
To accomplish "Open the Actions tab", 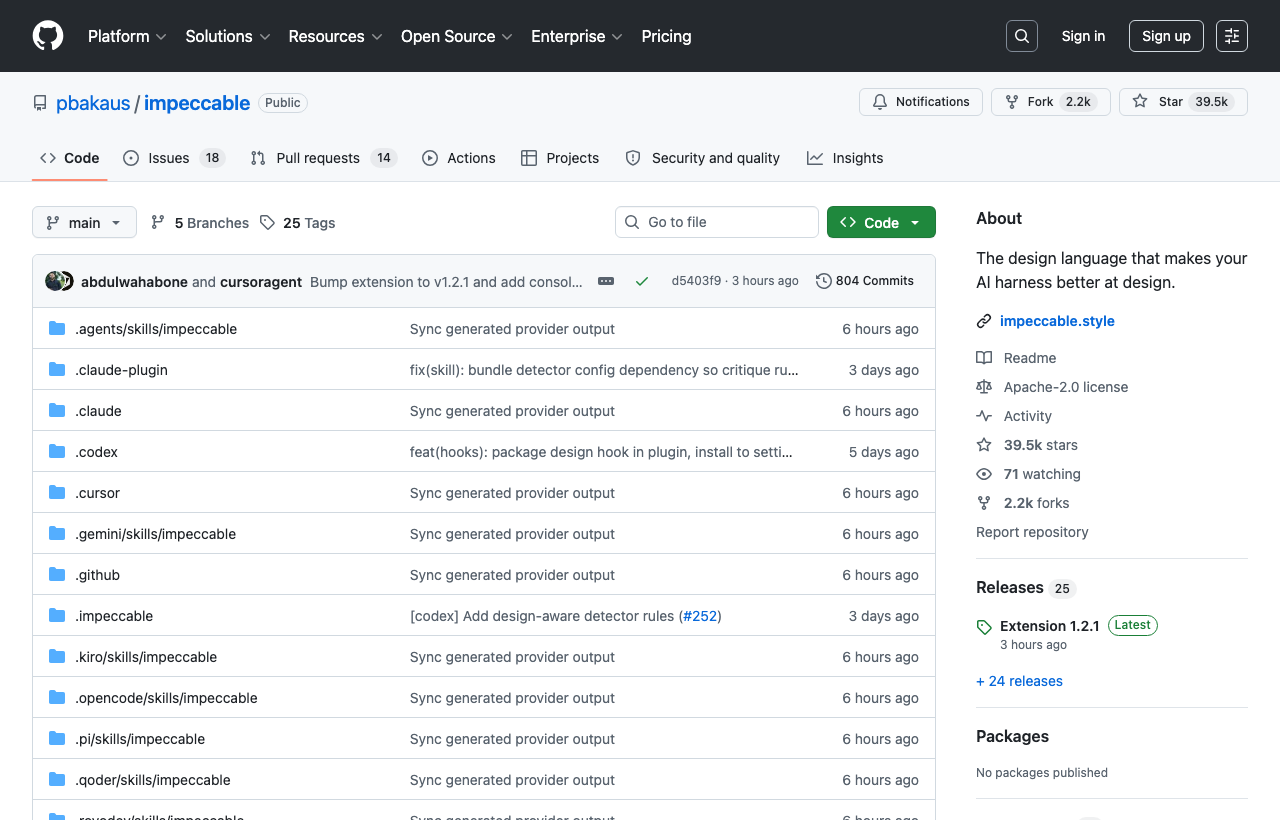I will (x=459, y=158).
